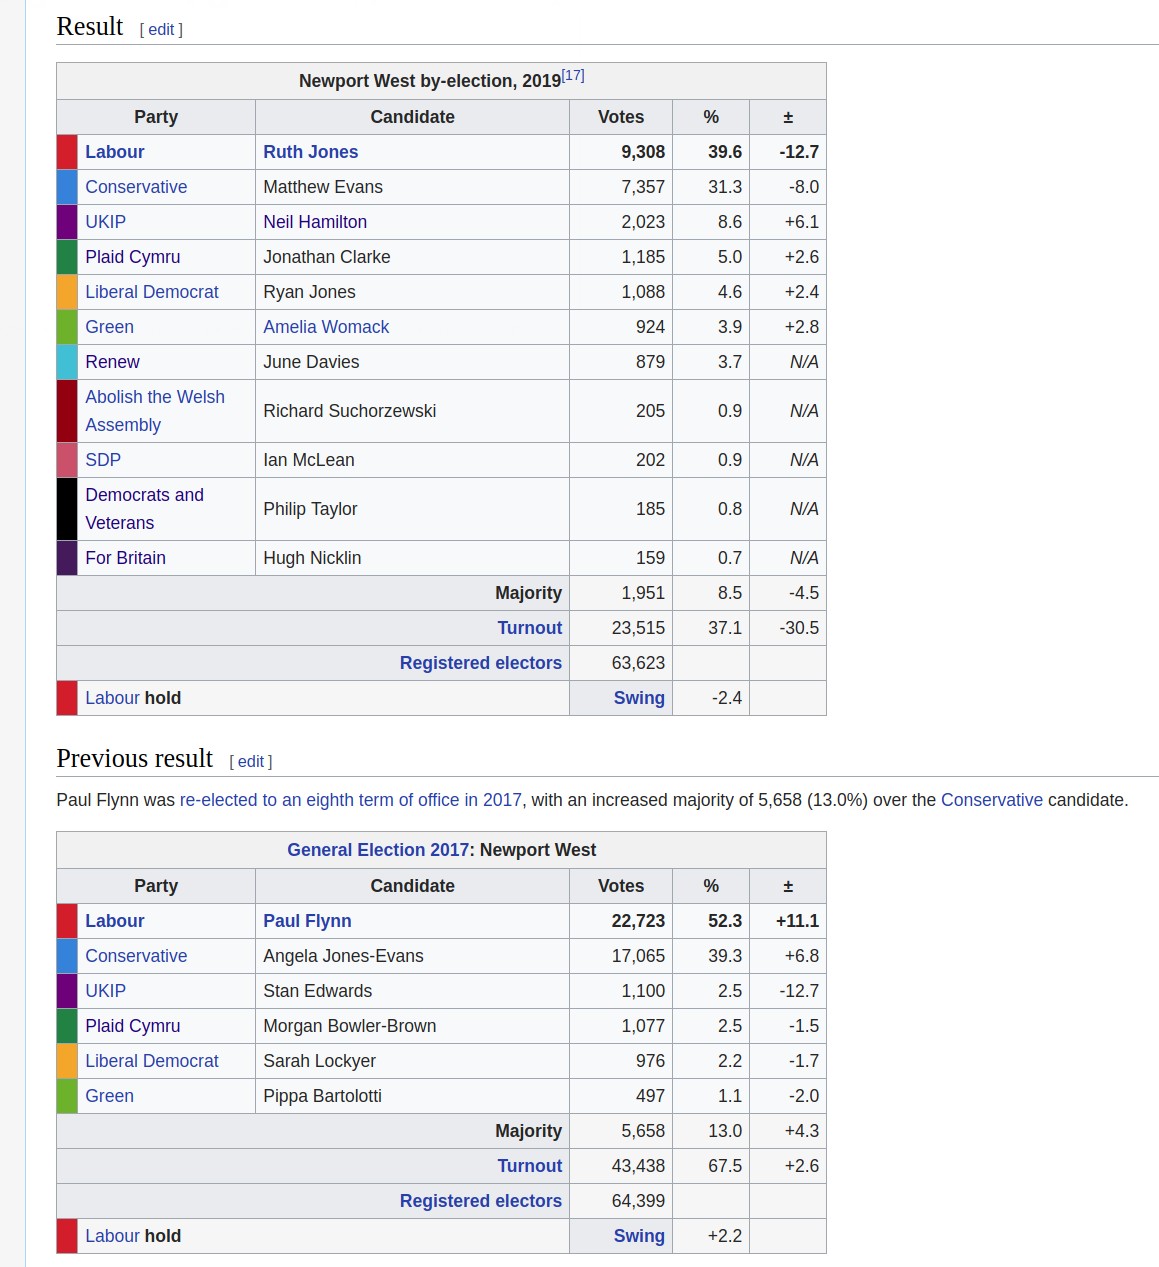Open the Renew party link
The image size is (1159, 1267).
tap(112, 362)
